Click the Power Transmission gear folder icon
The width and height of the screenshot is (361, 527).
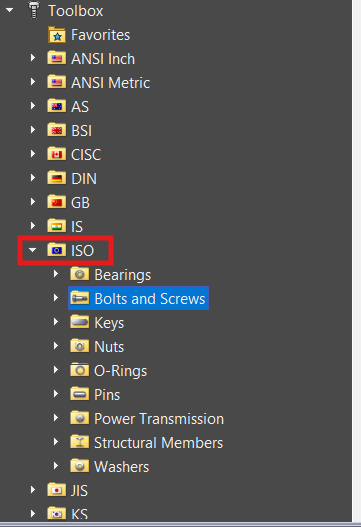tap(80, 418)
